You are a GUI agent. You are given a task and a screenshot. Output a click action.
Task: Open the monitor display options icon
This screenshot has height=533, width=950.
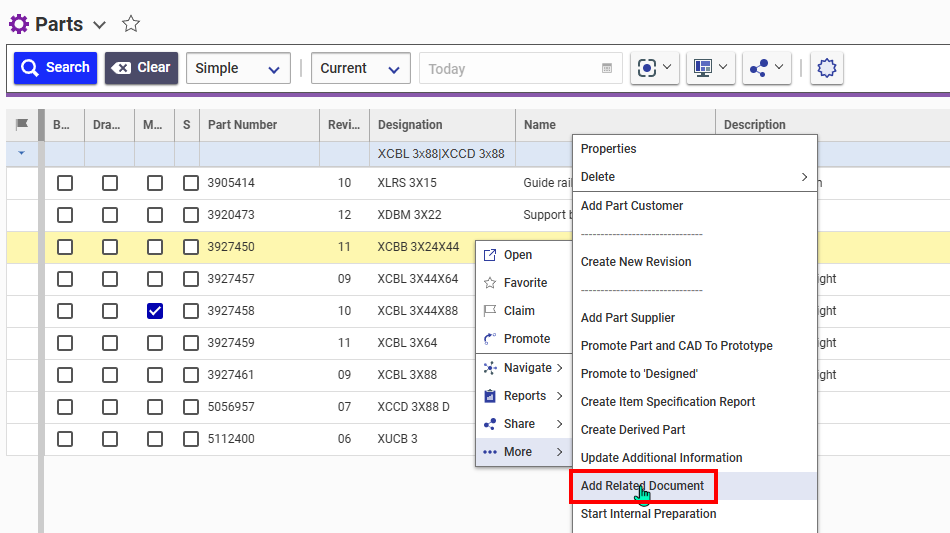(711, 68)
